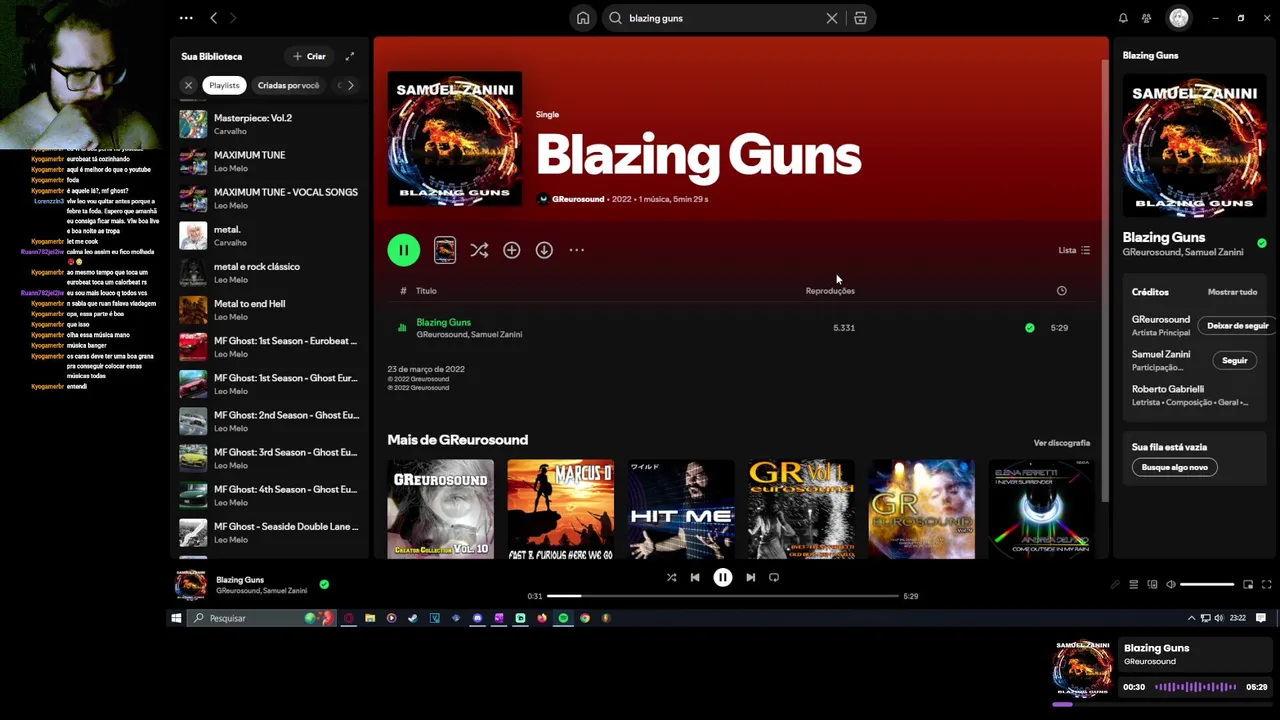Select the Blazing Guns track row title
The height and width of the screenshot is (720, 1280).
443,322
